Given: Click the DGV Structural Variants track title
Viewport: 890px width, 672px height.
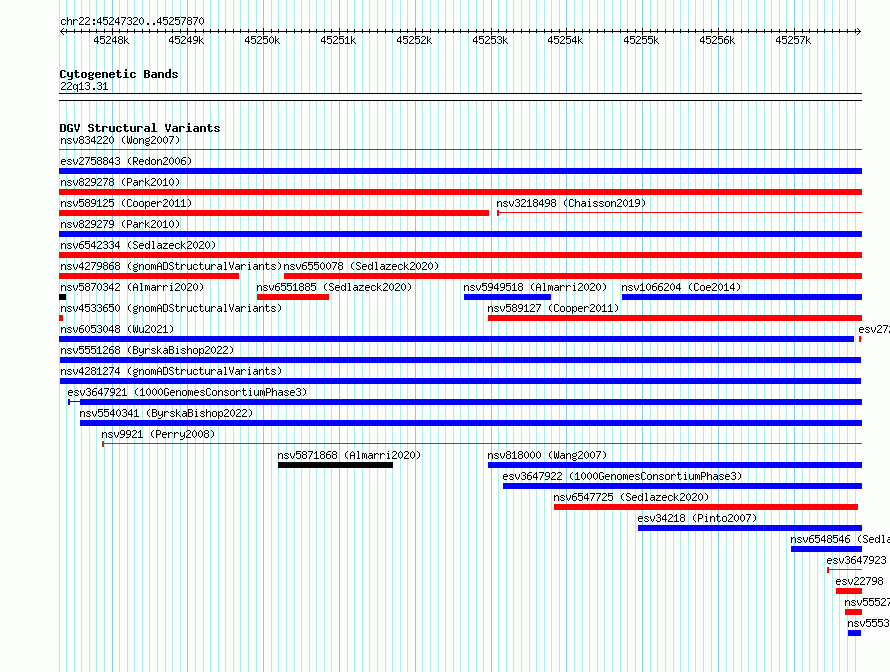Looking at the screenshot, I should coord(140,128).
